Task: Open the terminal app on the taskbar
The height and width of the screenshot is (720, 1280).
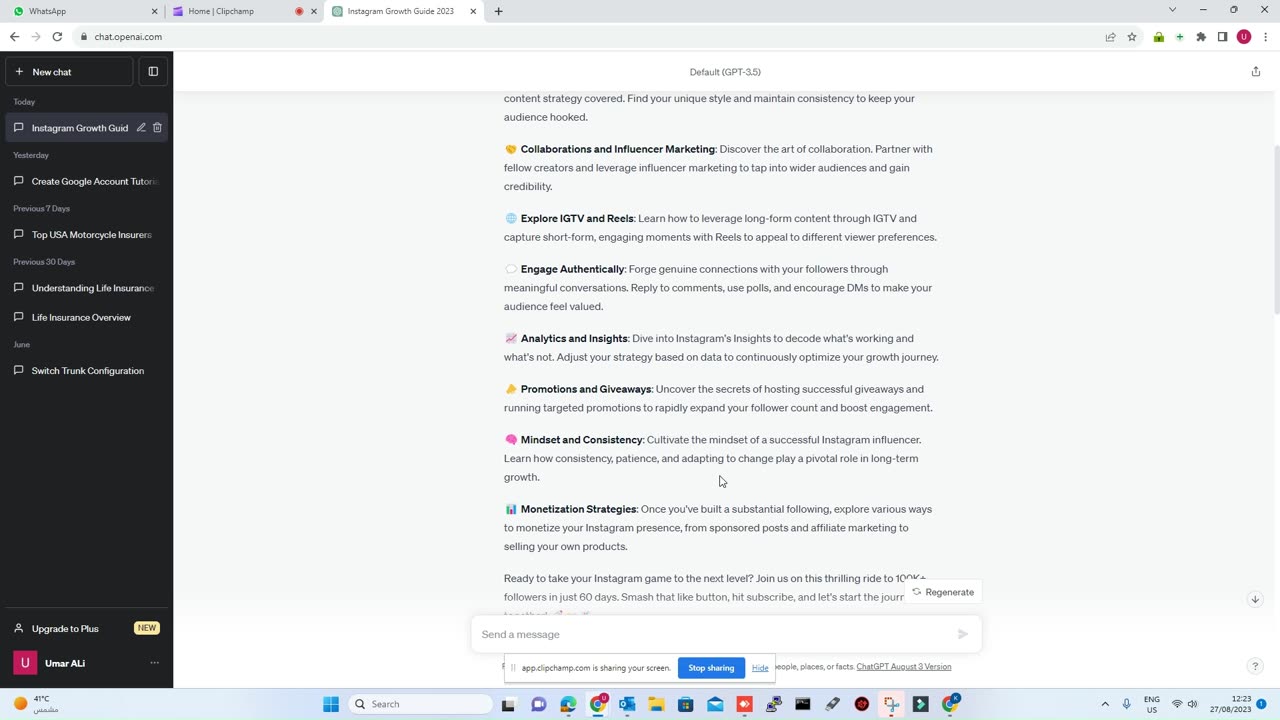Action: coord(803,704)
